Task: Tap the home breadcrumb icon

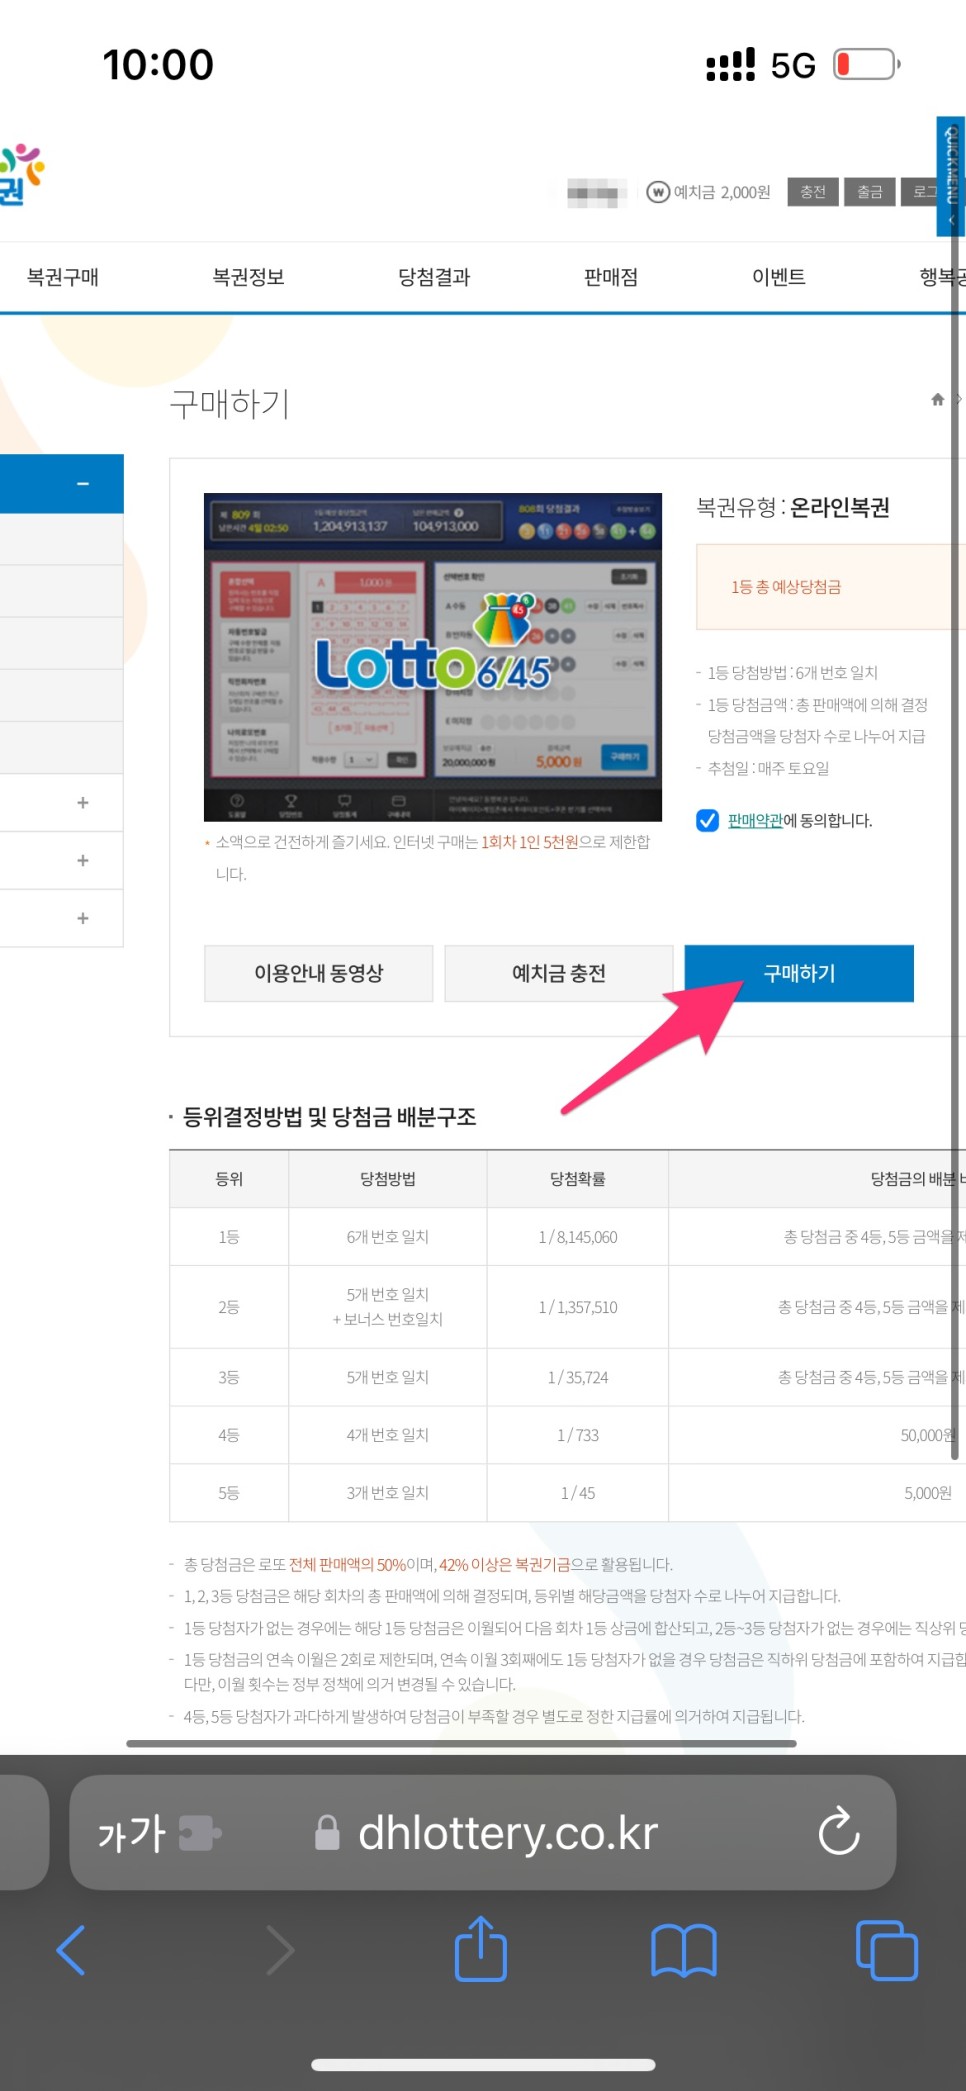Action: (x=938, y=399)
